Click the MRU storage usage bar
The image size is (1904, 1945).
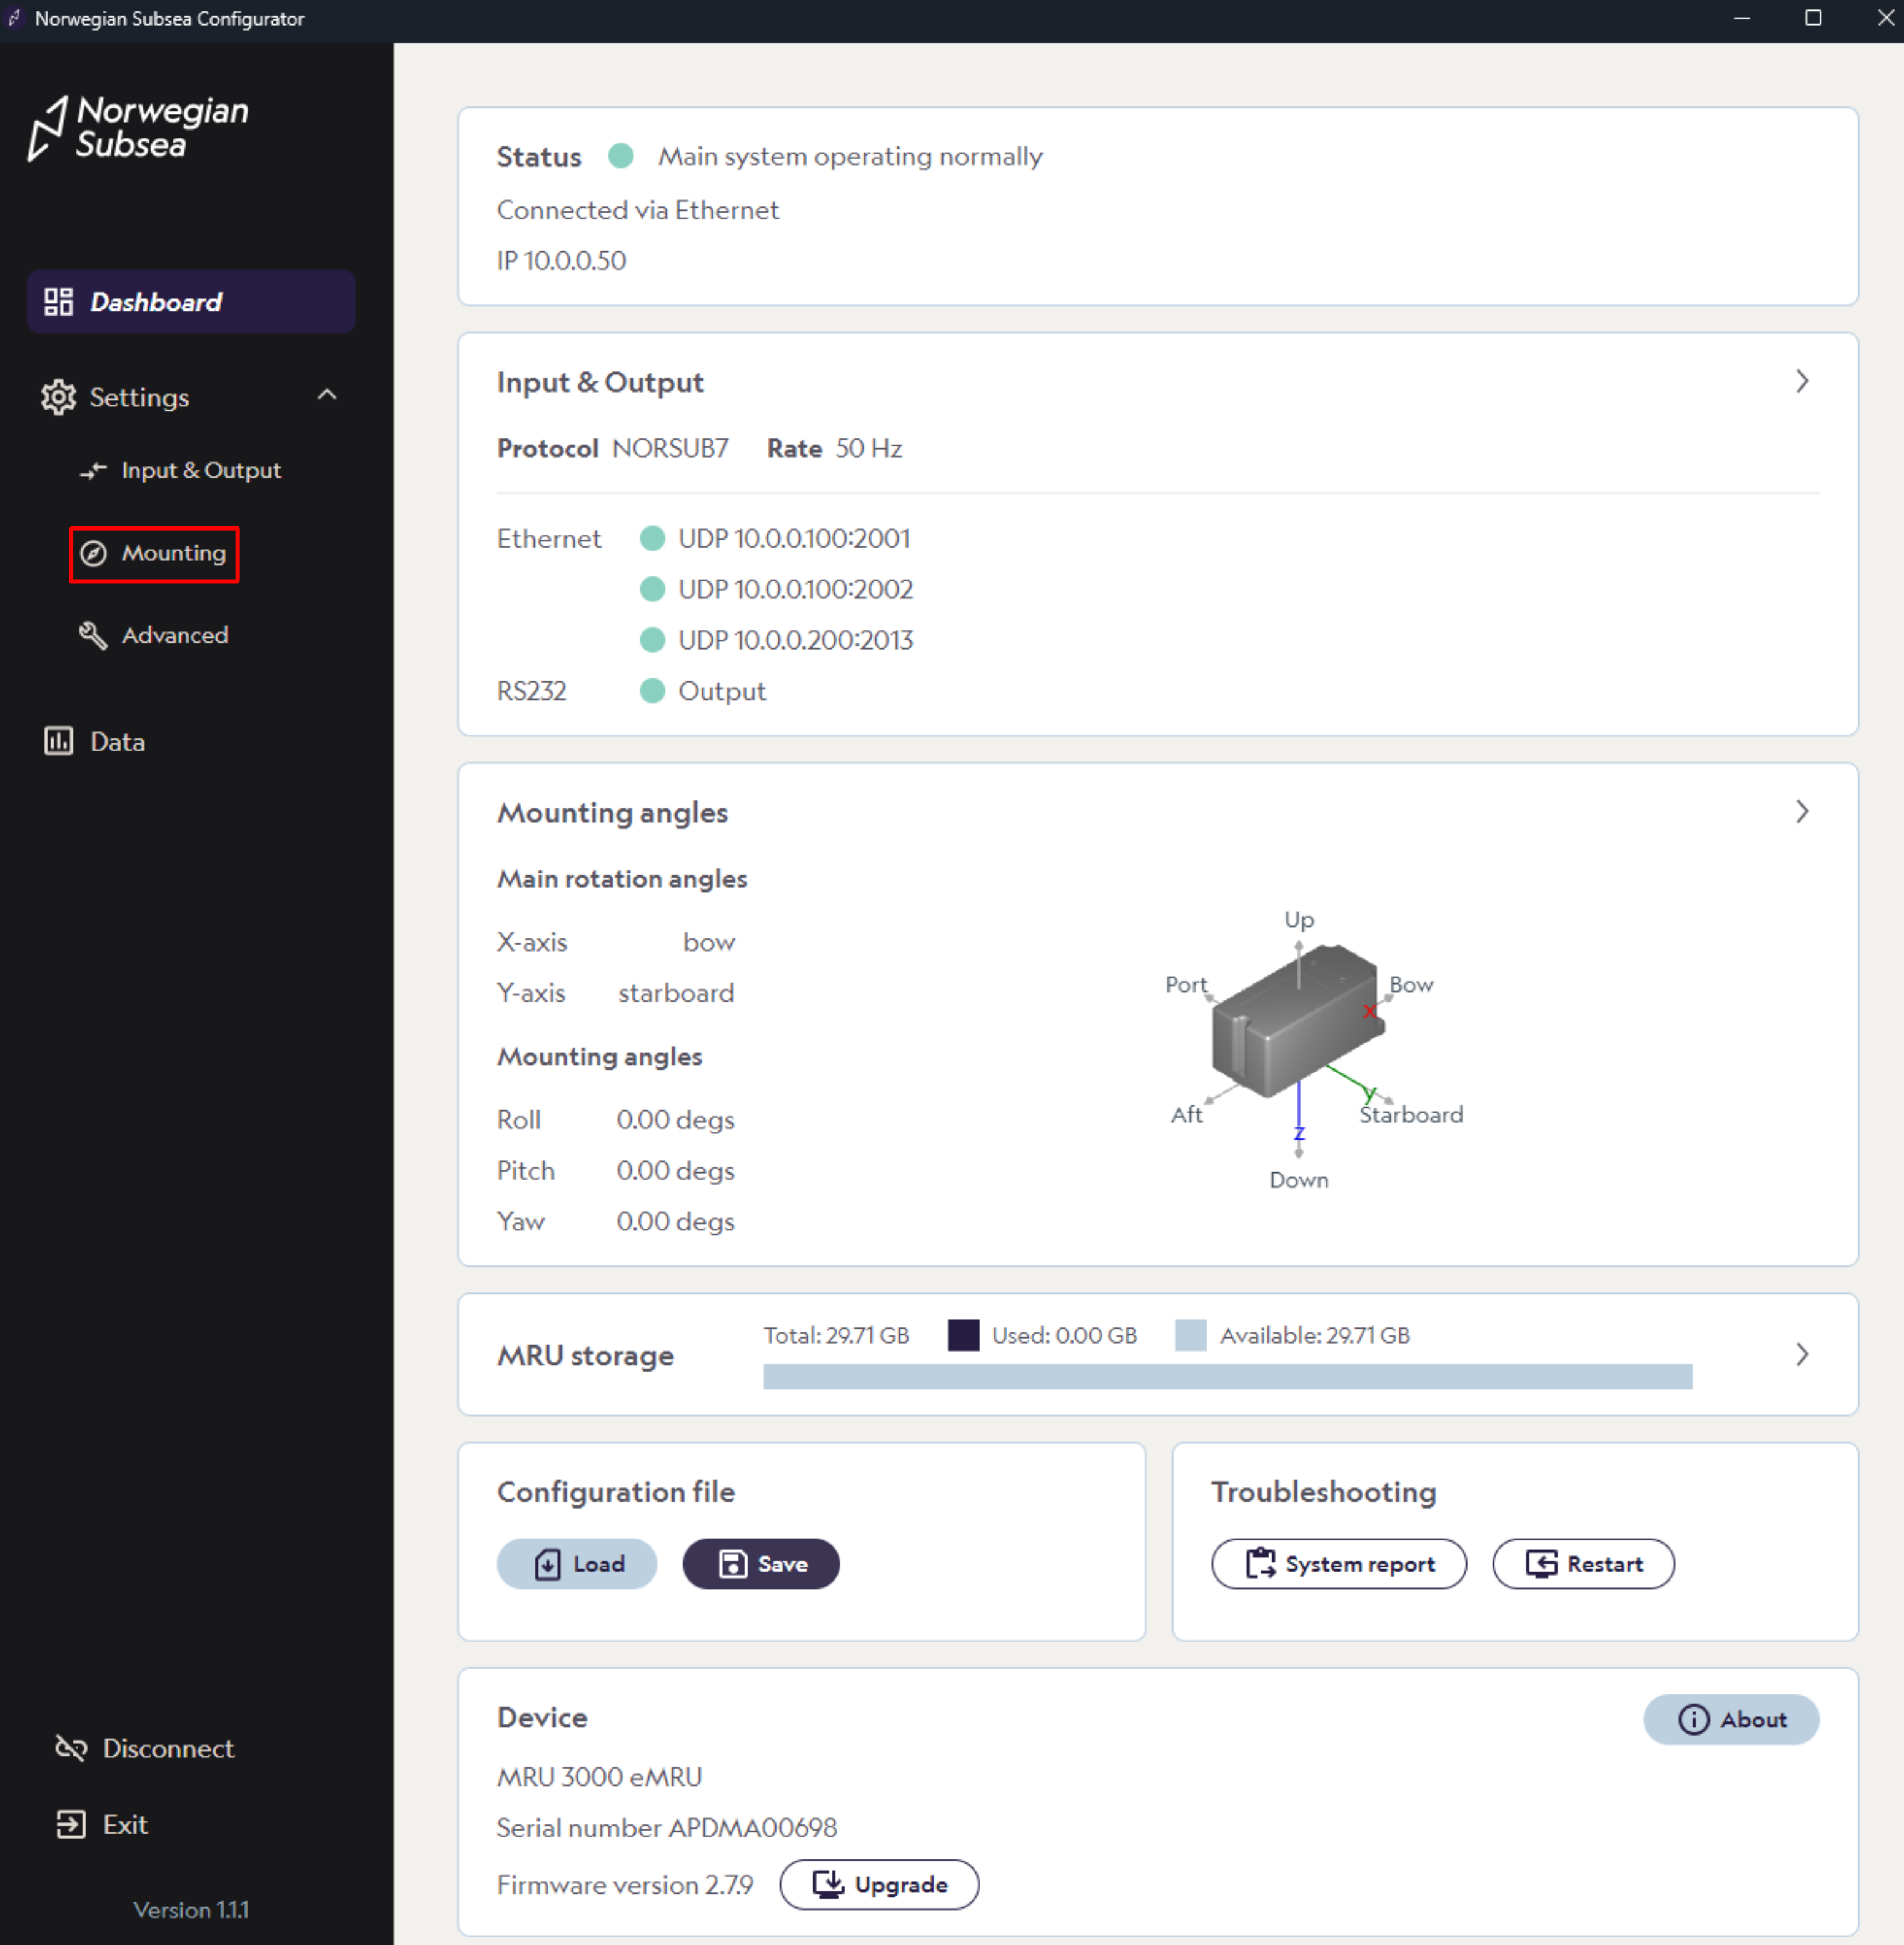click(x=1227, y=1377)
